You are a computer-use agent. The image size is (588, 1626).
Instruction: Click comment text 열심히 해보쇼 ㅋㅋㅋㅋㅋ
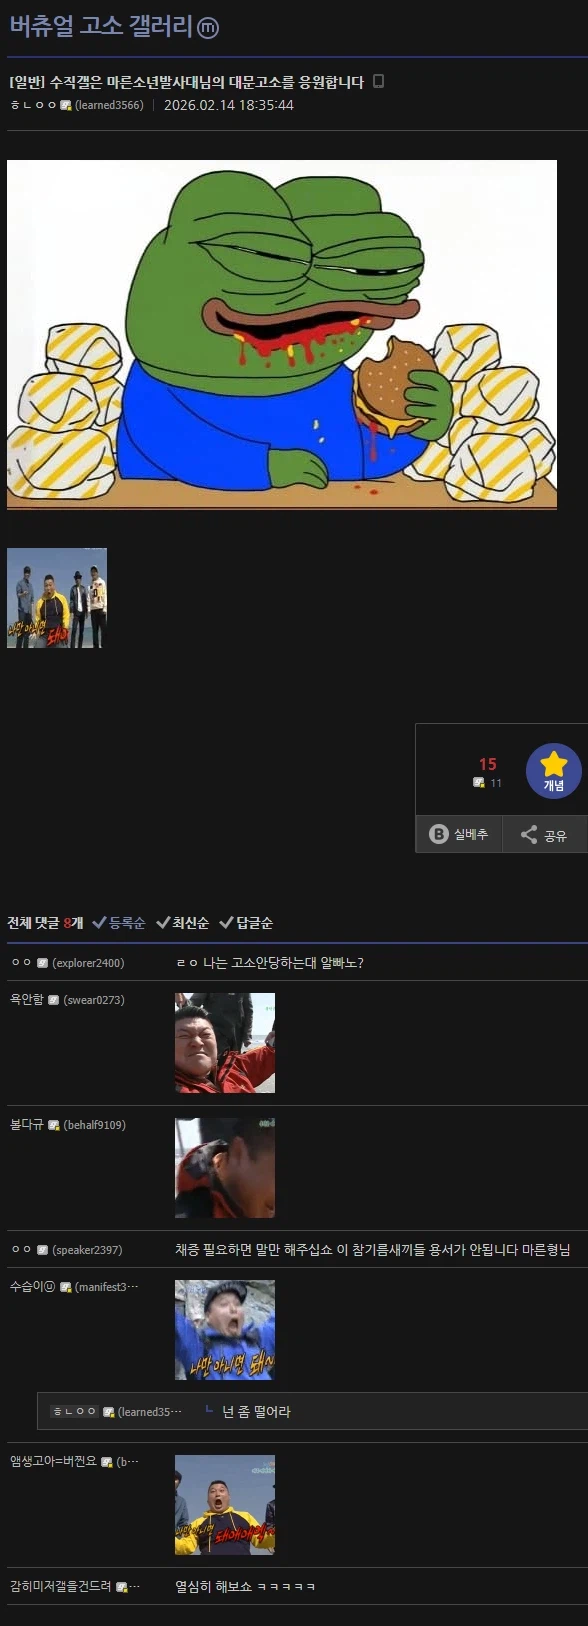tap(246, 1587)
